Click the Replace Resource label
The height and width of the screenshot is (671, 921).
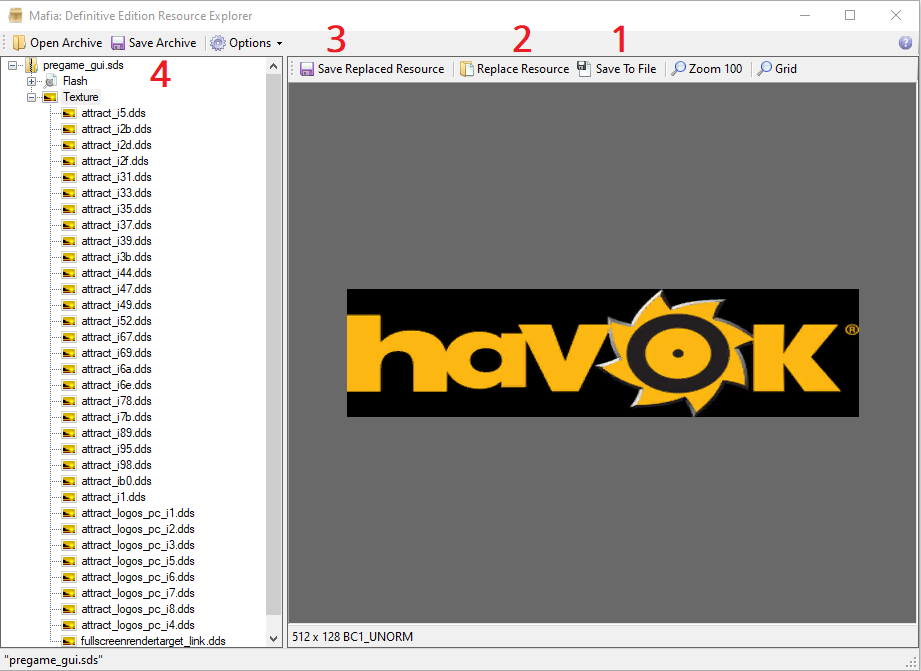(x=523, y=69)
